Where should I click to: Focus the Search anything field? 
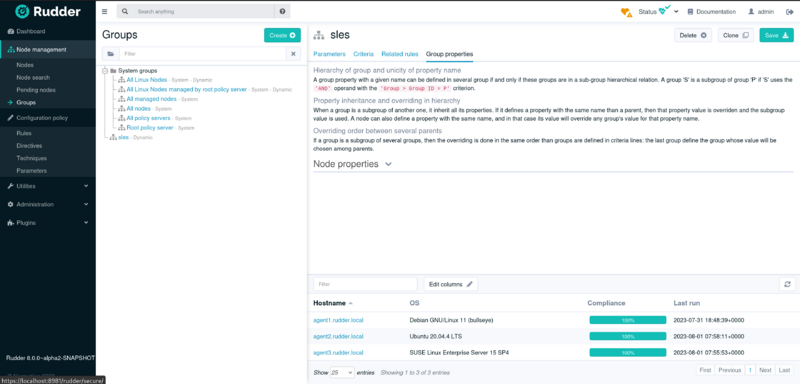(204, 11)
